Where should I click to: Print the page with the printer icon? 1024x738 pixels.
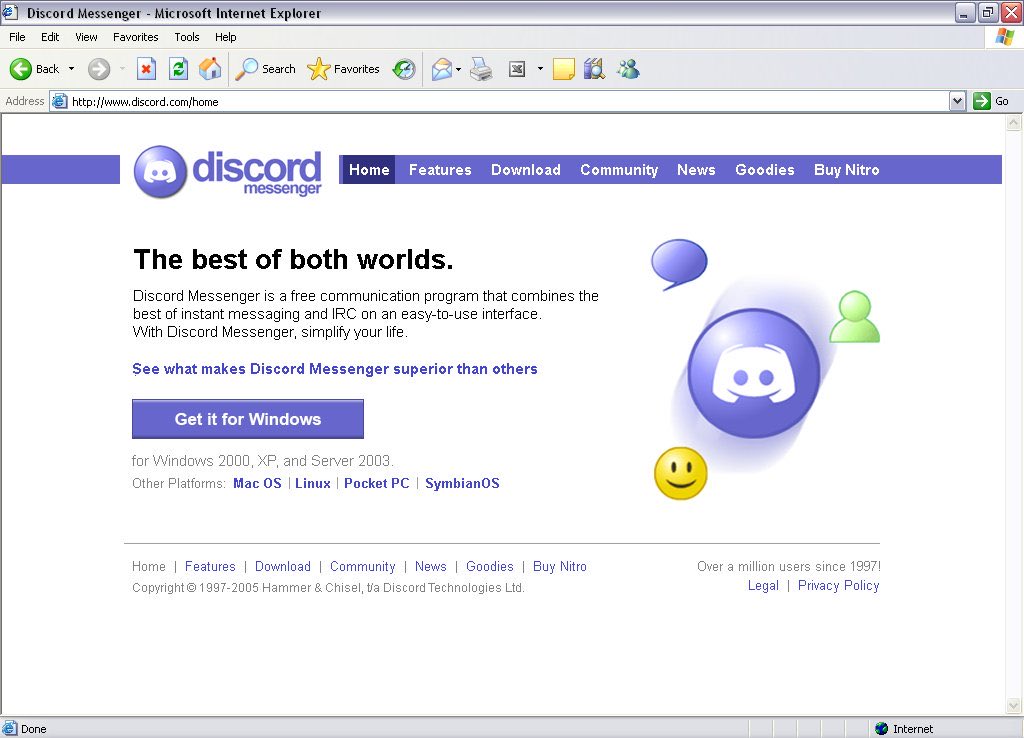click(x=481, y=69)
